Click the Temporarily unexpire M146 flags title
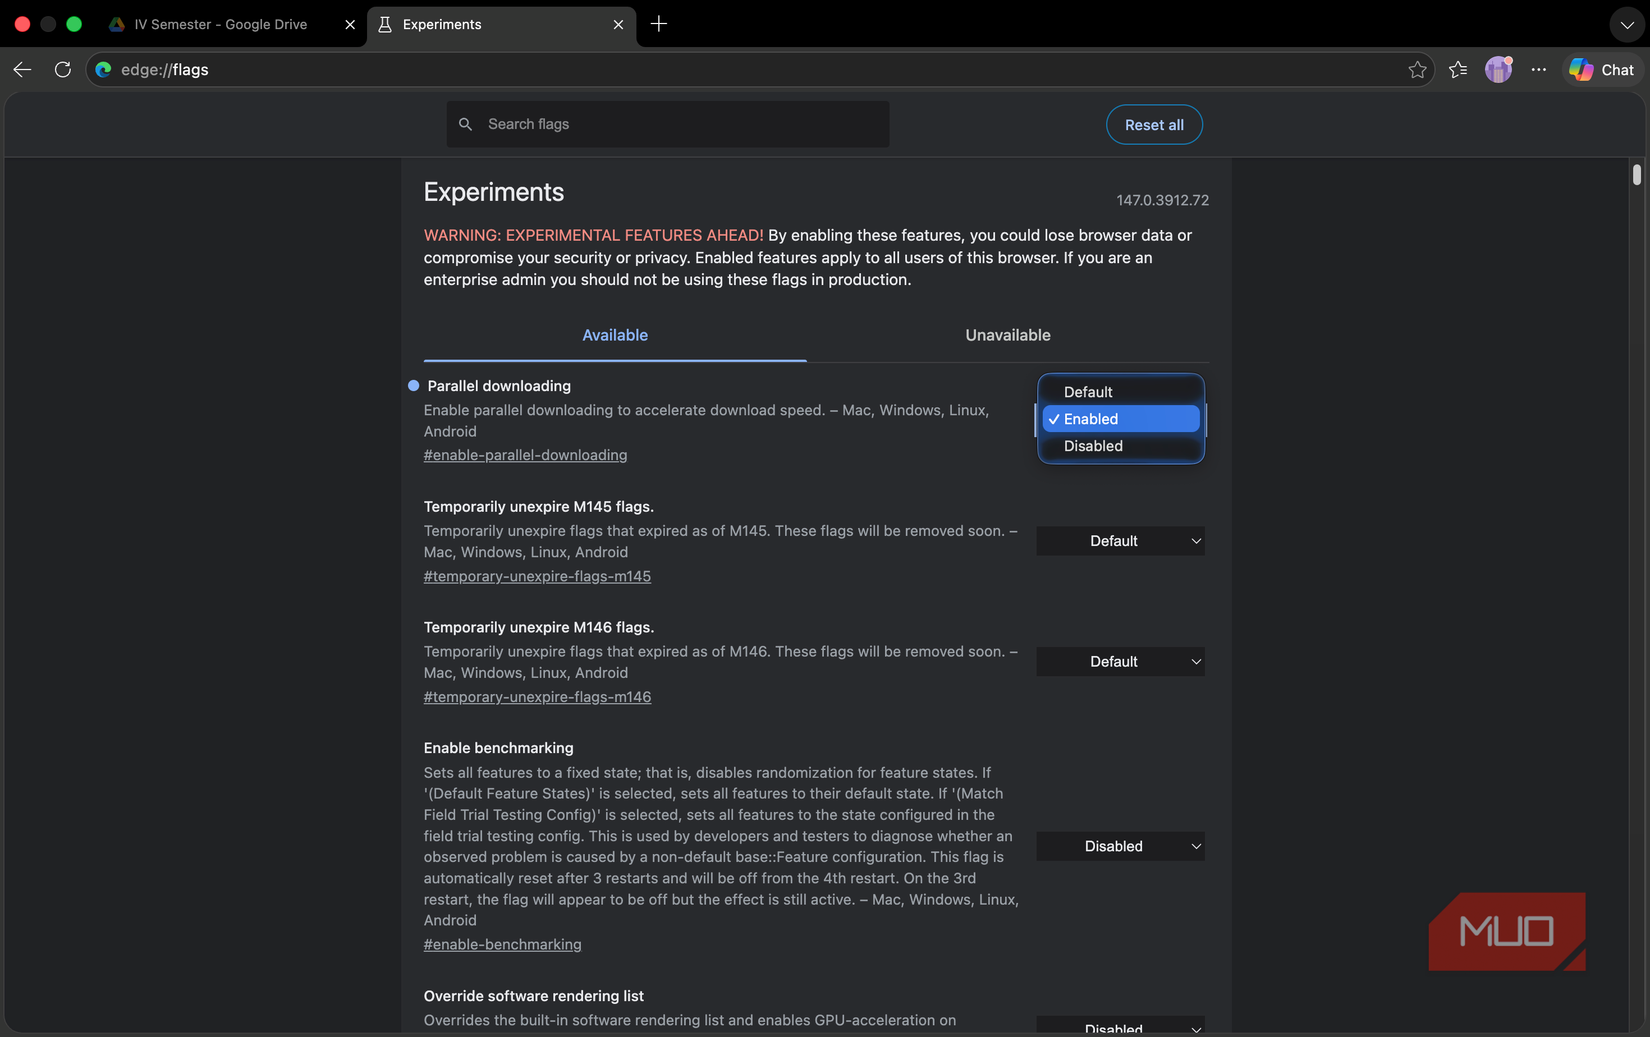Viewport: 1650px width, 1037px height. pos(539,628)
